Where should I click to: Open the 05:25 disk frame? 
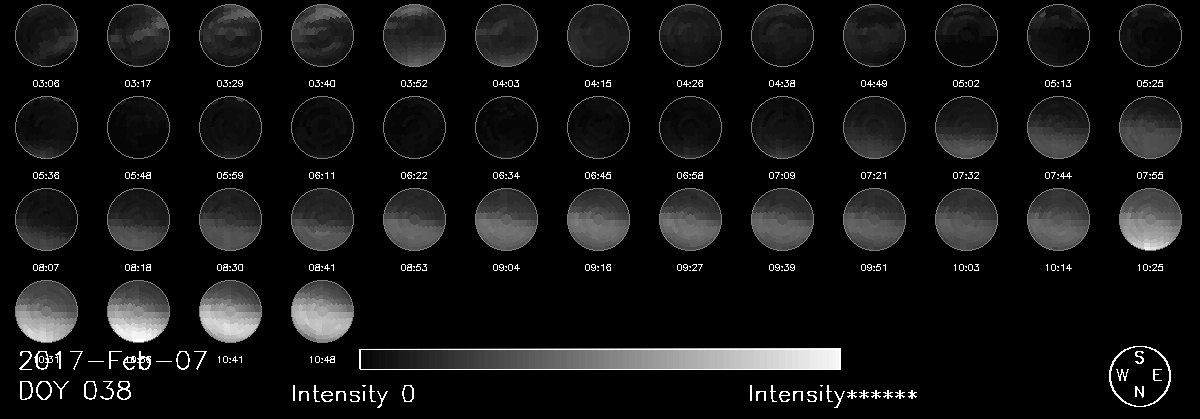coord(1150,35)
